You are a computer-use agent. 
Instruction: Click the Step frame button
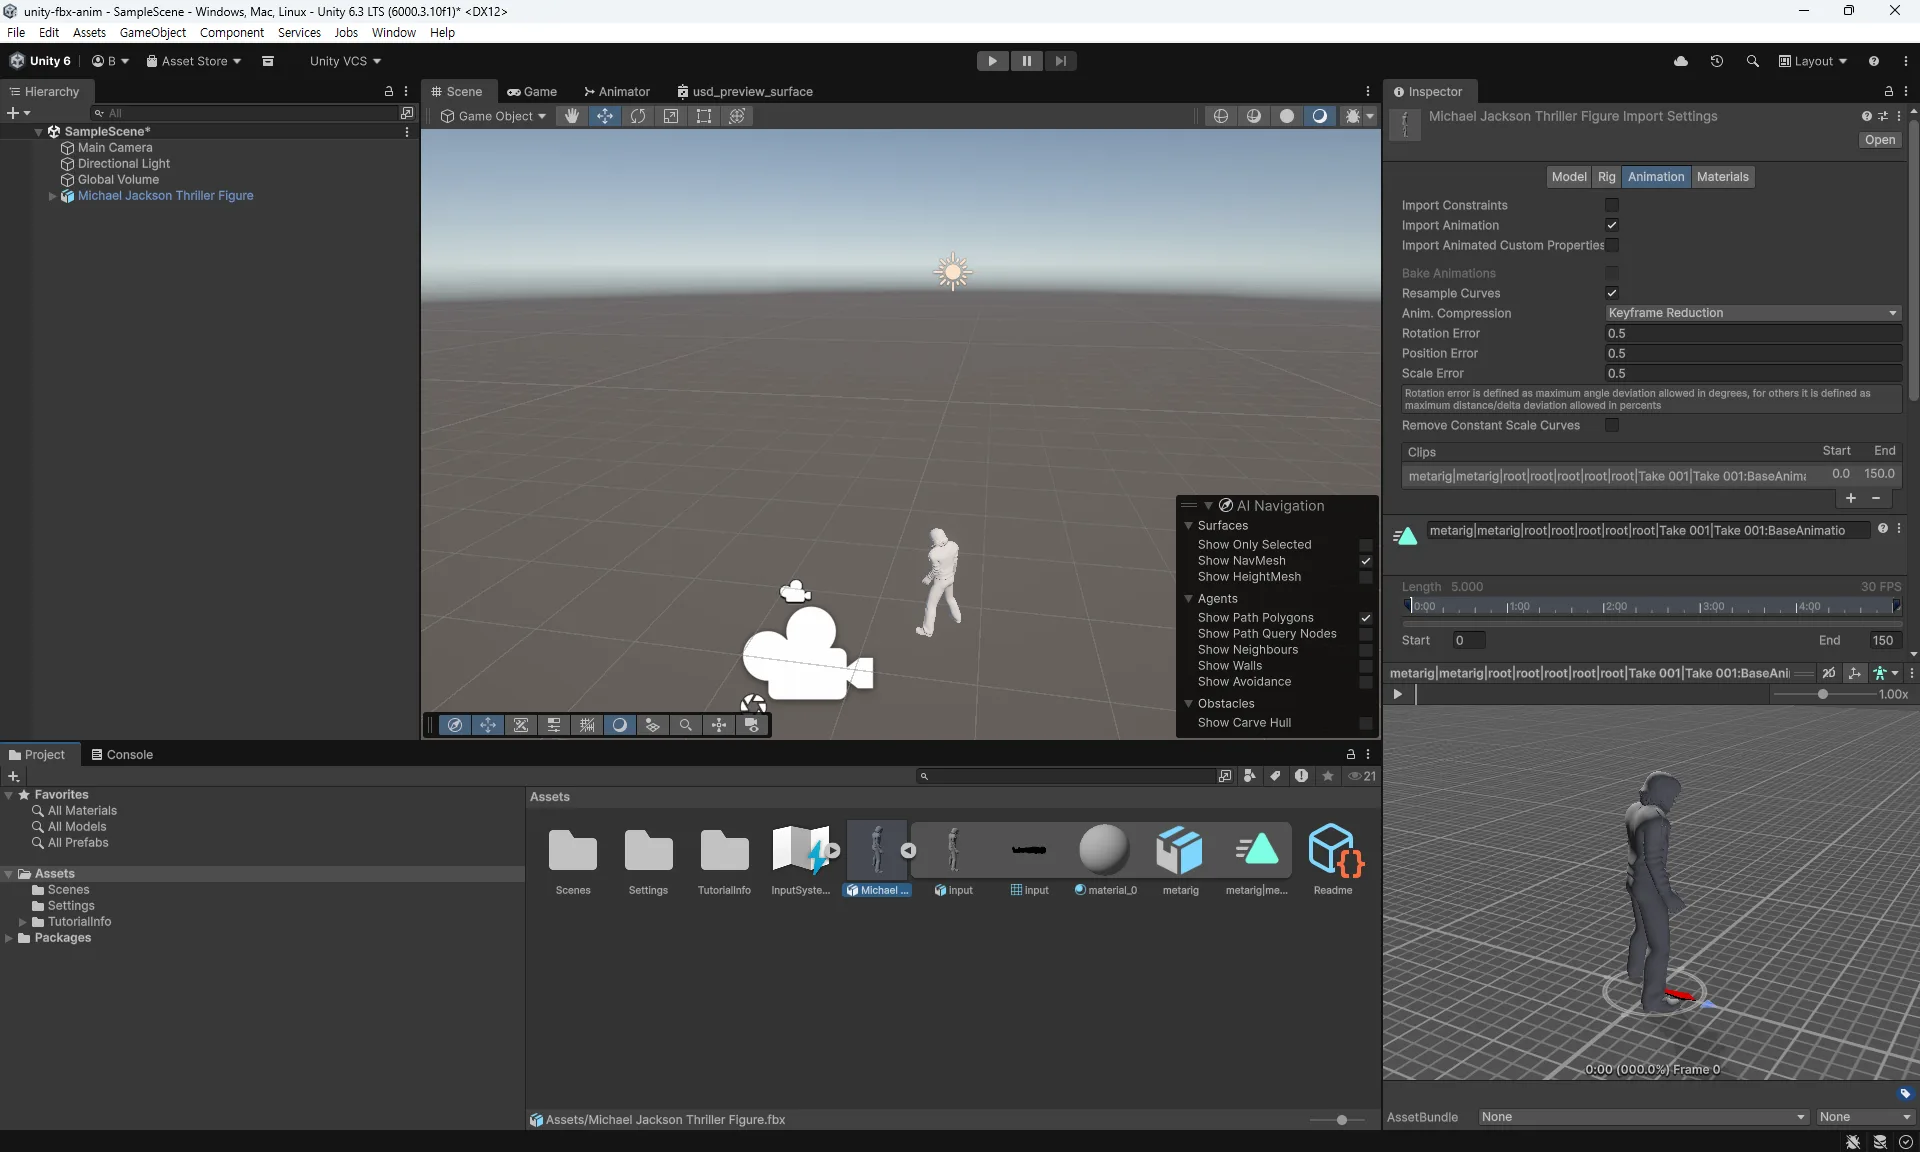coord(1060,61)
